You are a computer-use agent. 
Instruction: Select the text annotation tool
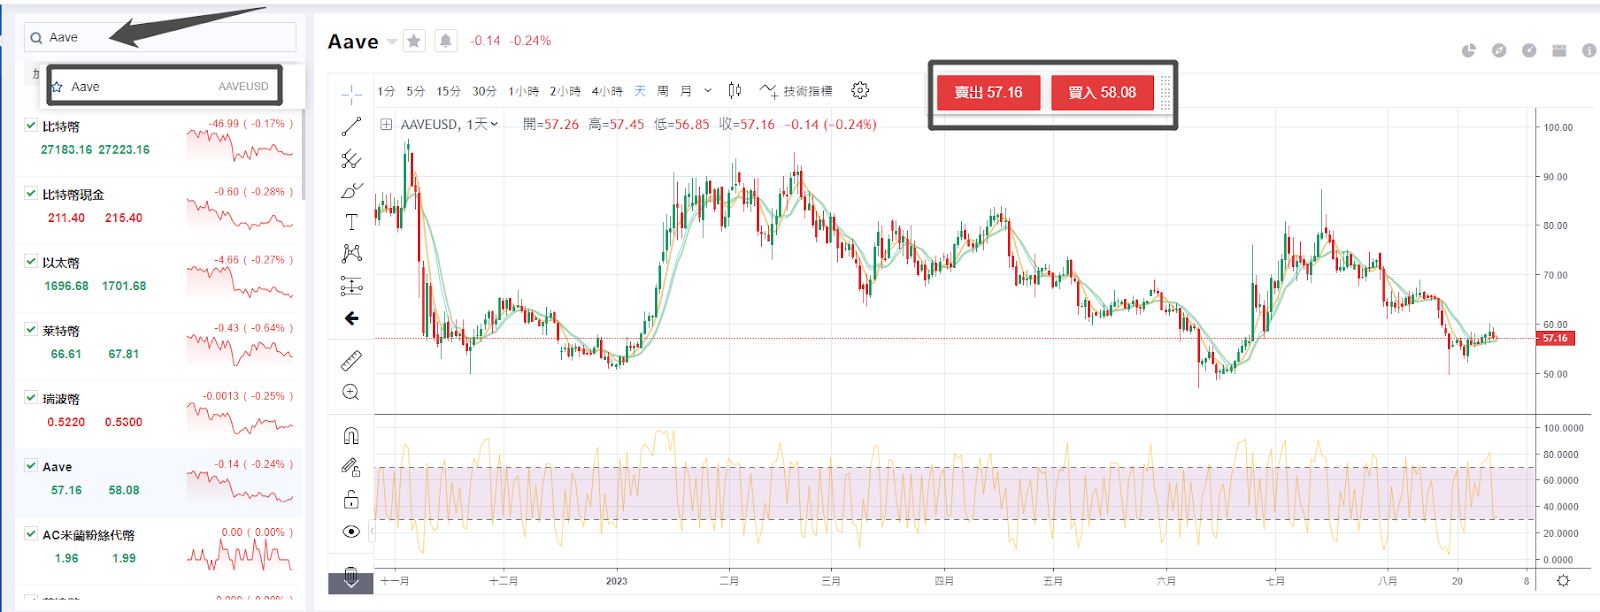[351, 222]
